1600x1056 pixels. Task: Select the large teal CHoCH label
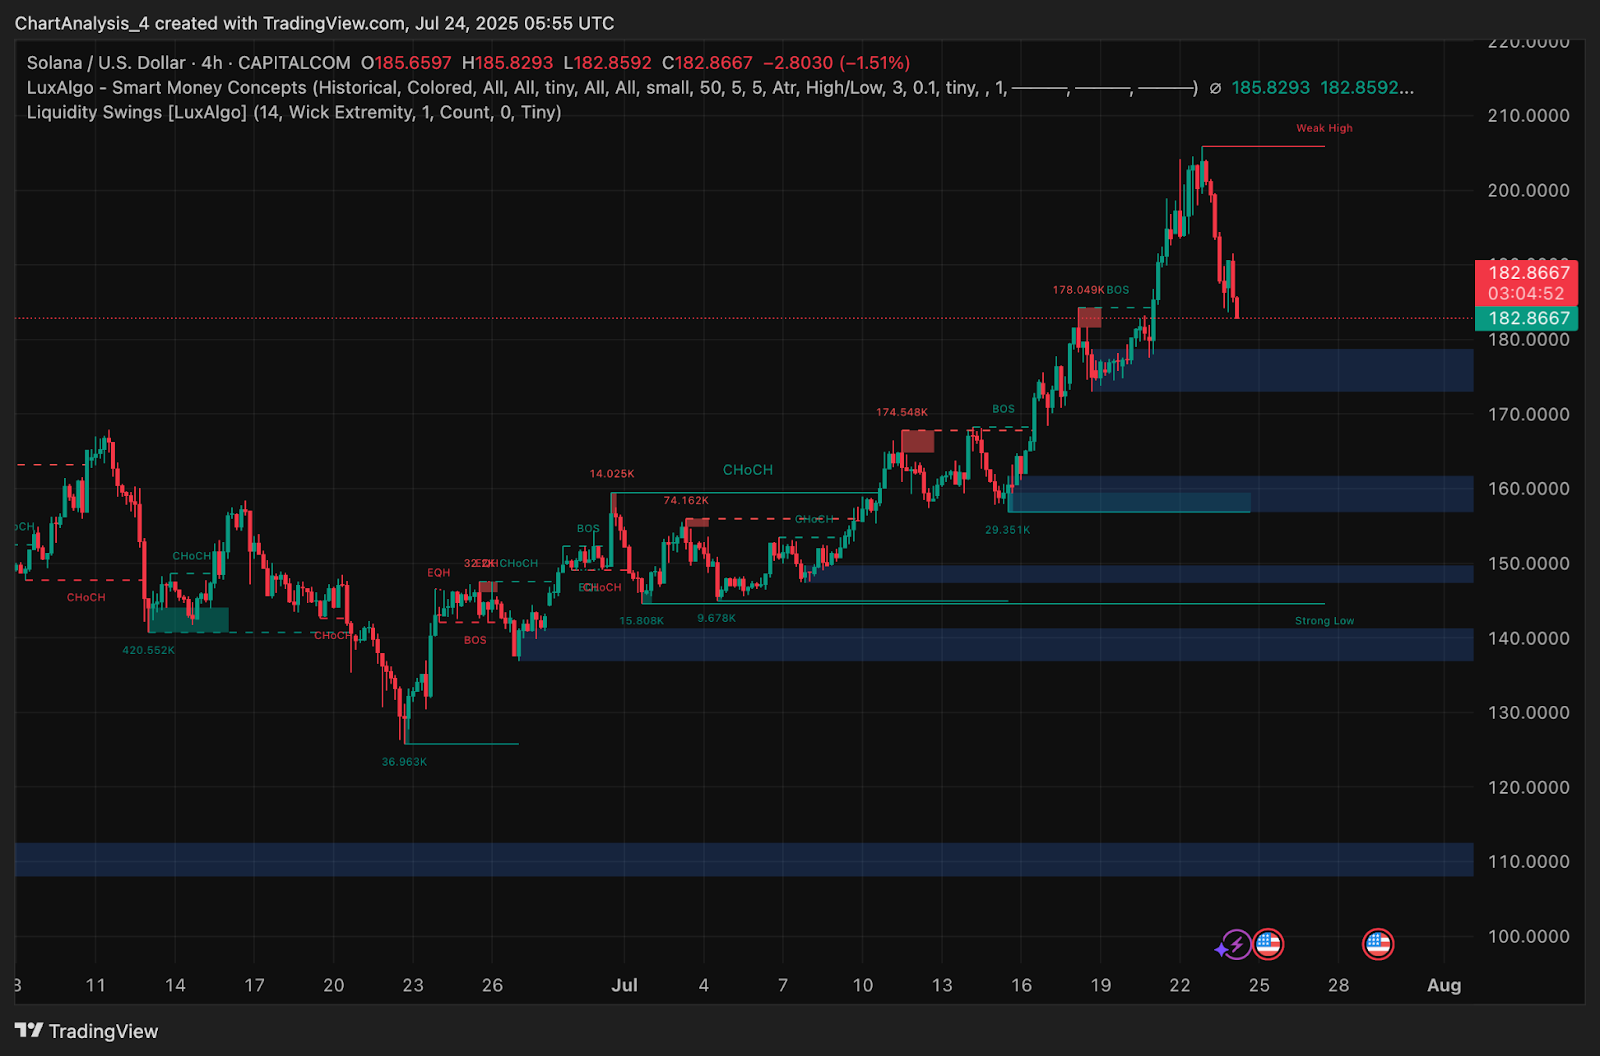click(x=748, y=470)
